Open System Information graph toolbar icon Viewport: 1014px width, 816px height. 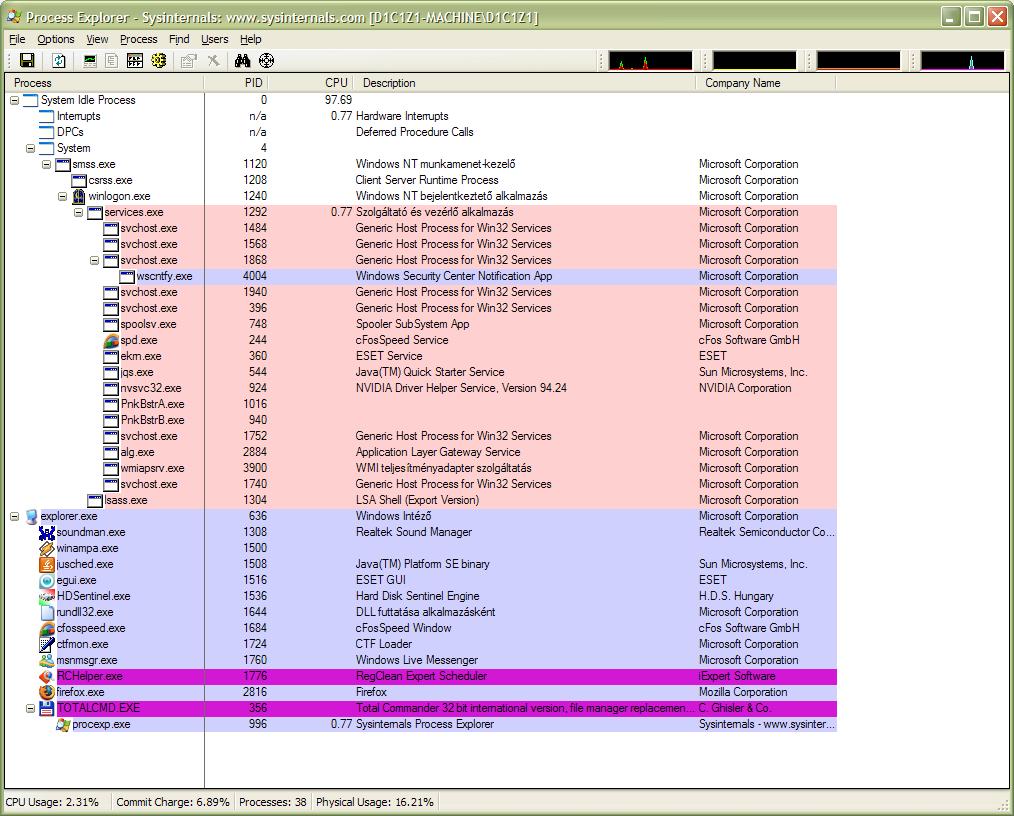(x=90, y=61)
